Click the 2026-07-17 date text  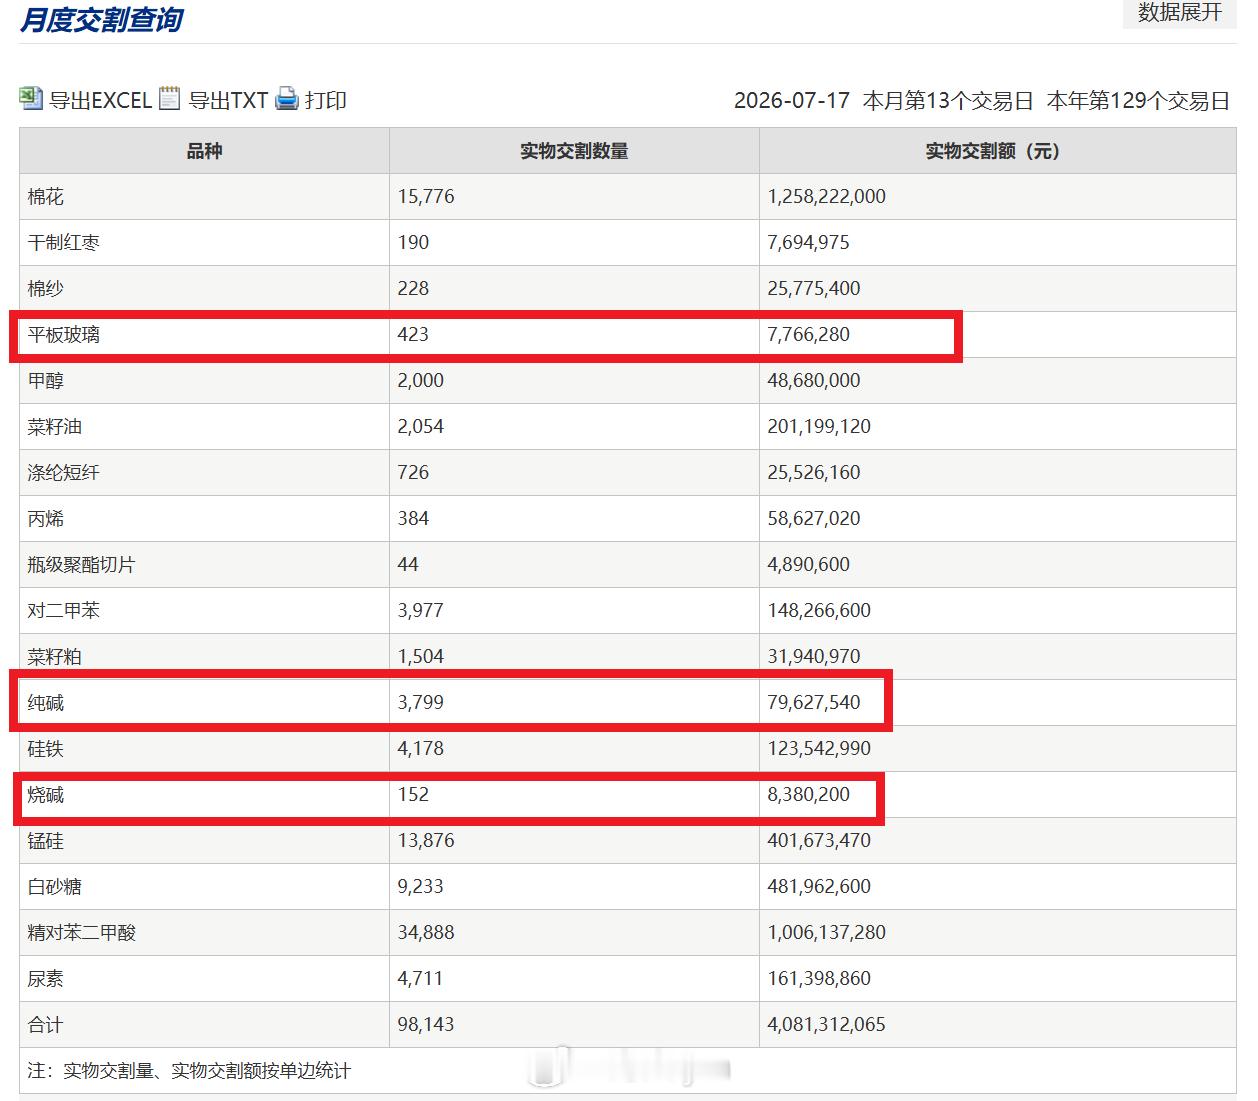pos(792,101)
